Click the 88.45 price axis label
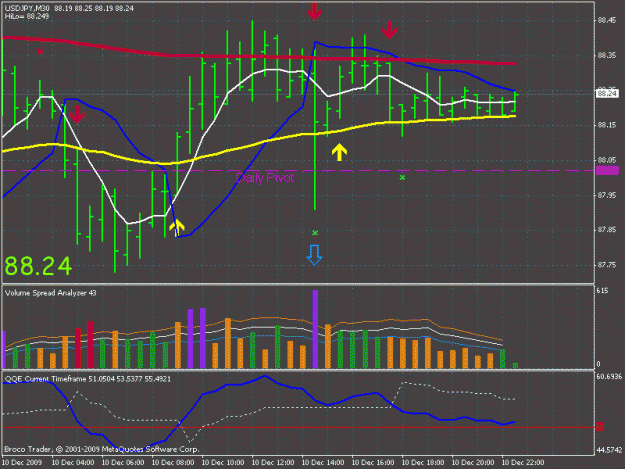 607,21
